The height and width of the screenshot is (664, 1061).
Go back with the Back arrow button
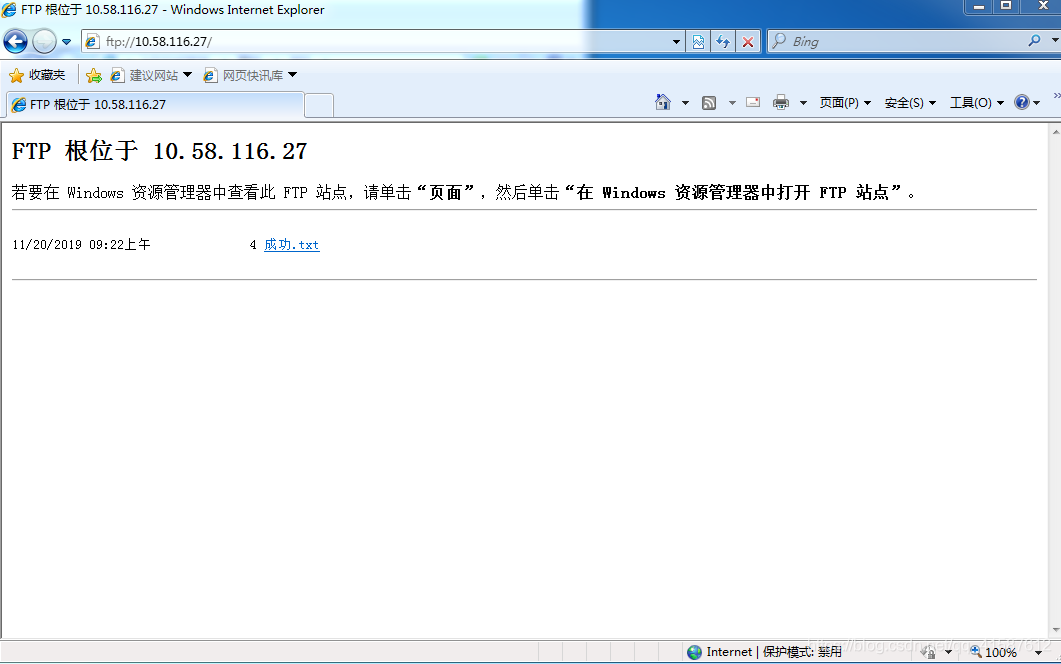[16, 41]
